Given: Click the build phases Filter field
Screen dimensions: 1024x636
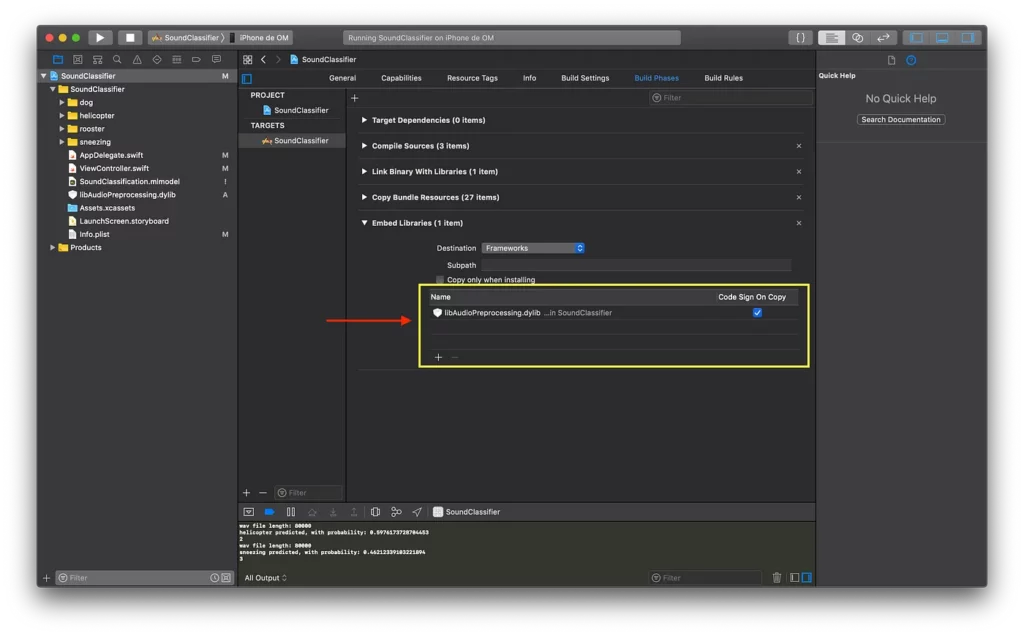Looking at the screenshot, I should click(x=730, y=98).
